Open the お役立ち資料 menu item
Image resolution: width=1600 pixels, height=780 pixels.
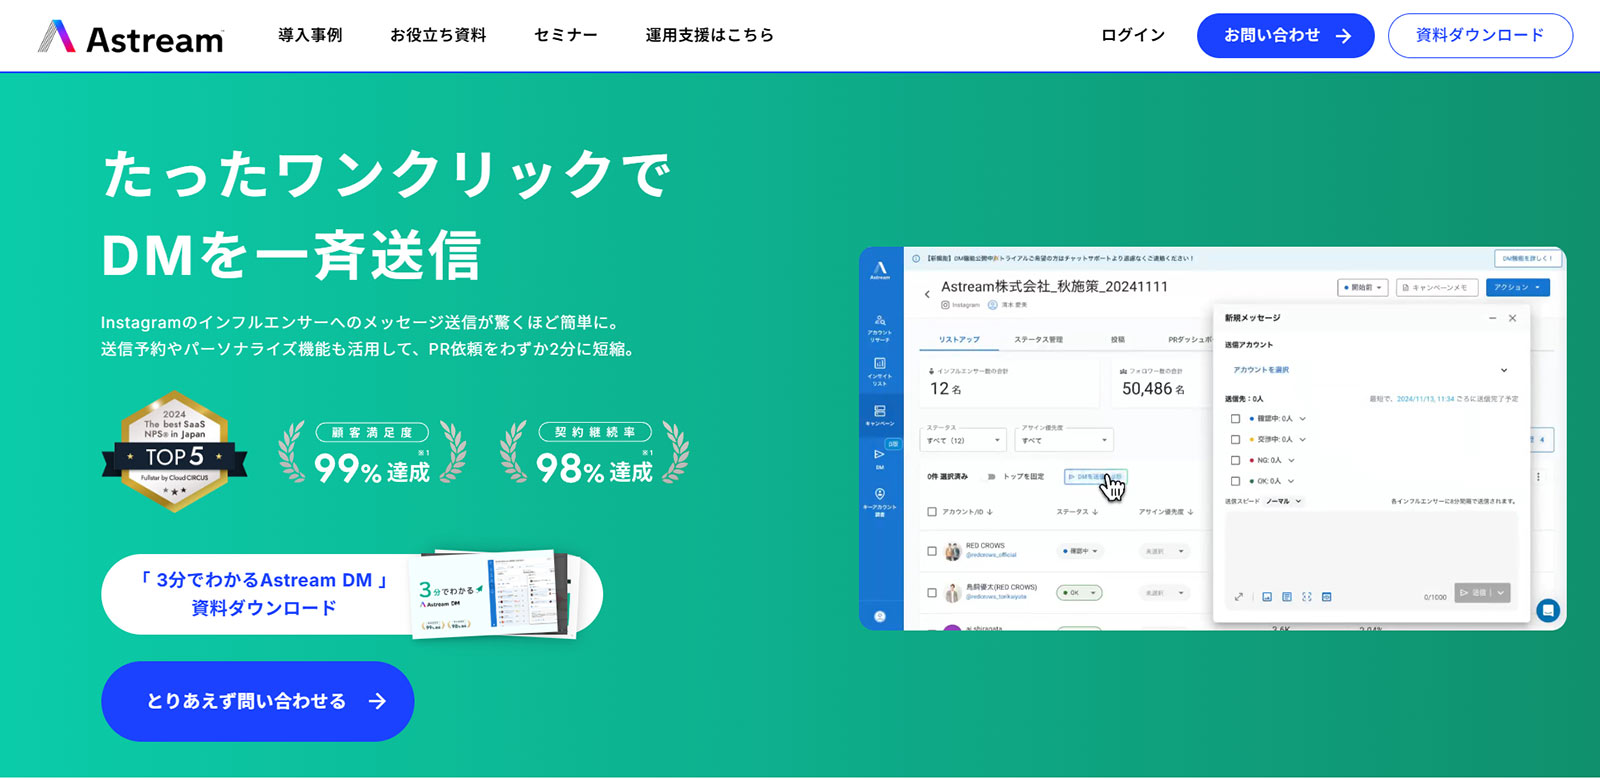click(438, 35)
